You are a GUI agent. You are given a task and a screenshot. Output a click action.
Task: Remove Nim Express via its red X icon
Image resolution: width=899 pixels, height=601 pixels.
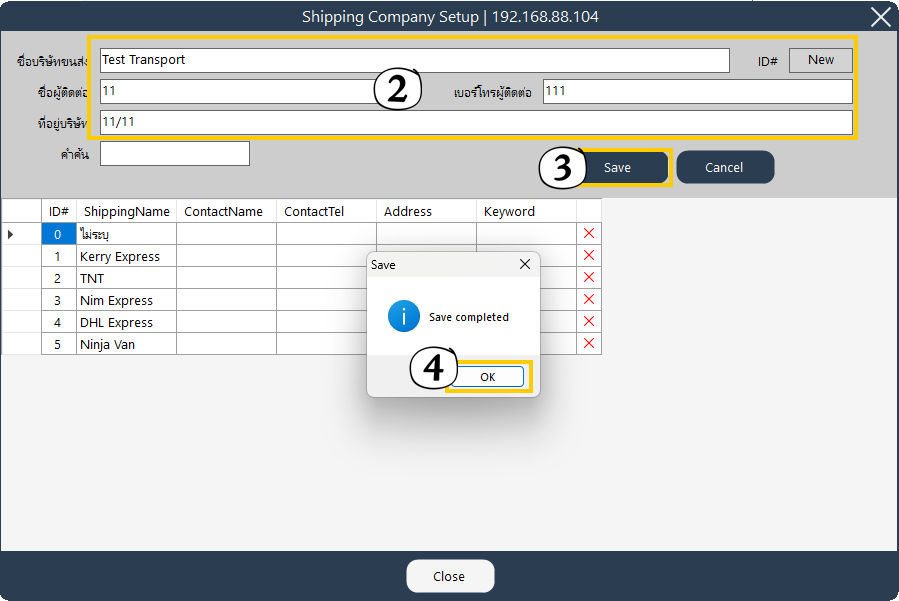pos(589,300)
